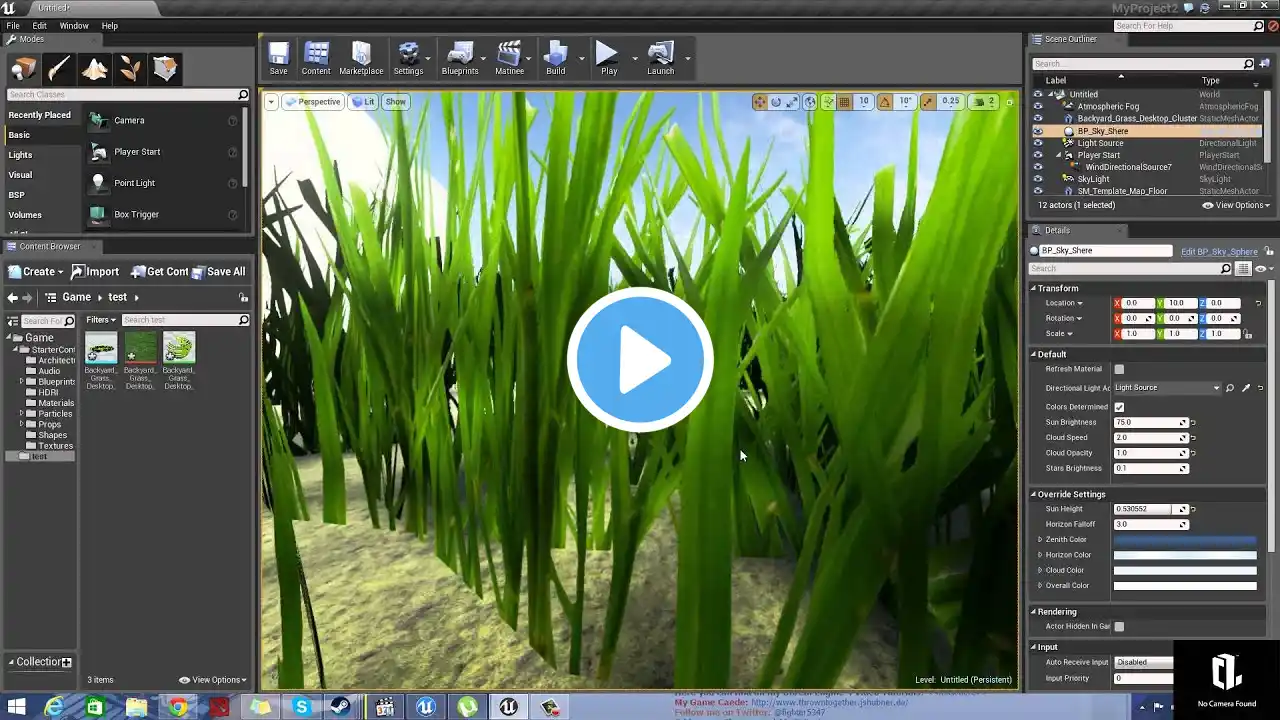Select the Landscape mode icon

pos(95,68)
